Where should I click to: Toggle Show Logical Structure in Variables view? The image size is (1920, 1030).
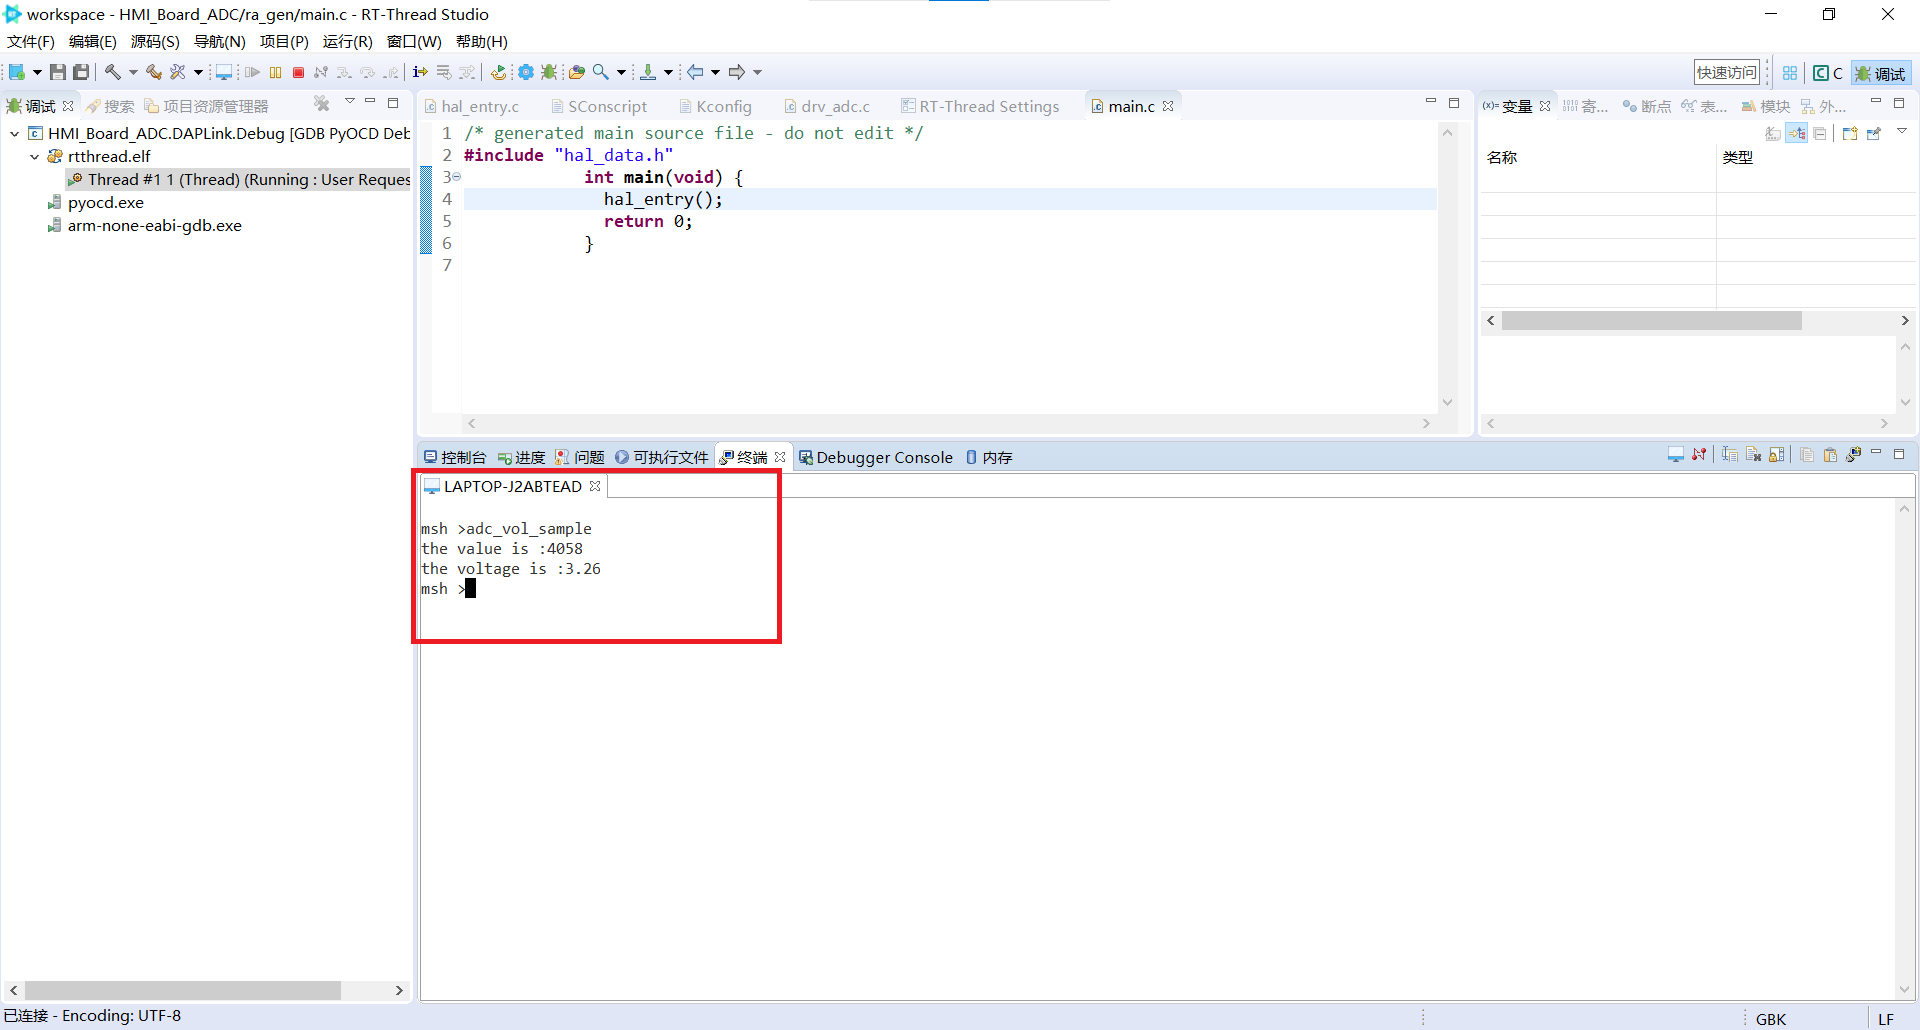[1797, 133]
